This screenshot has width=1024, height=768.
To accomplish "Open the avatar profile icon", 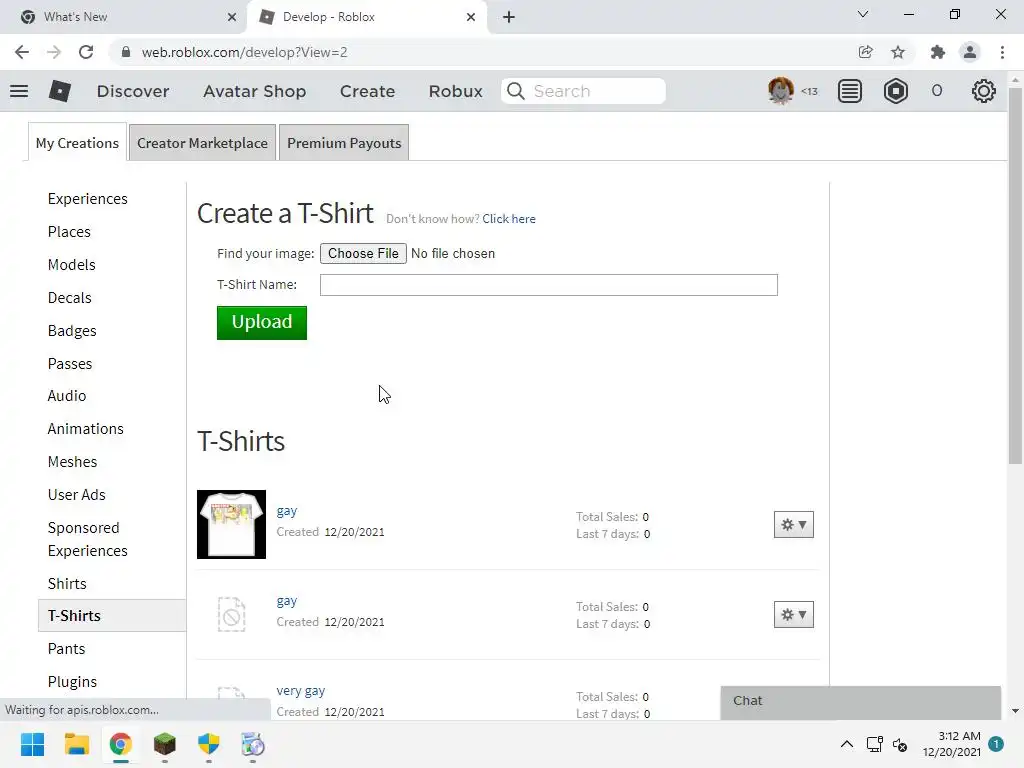I will [x=780, y=91].
